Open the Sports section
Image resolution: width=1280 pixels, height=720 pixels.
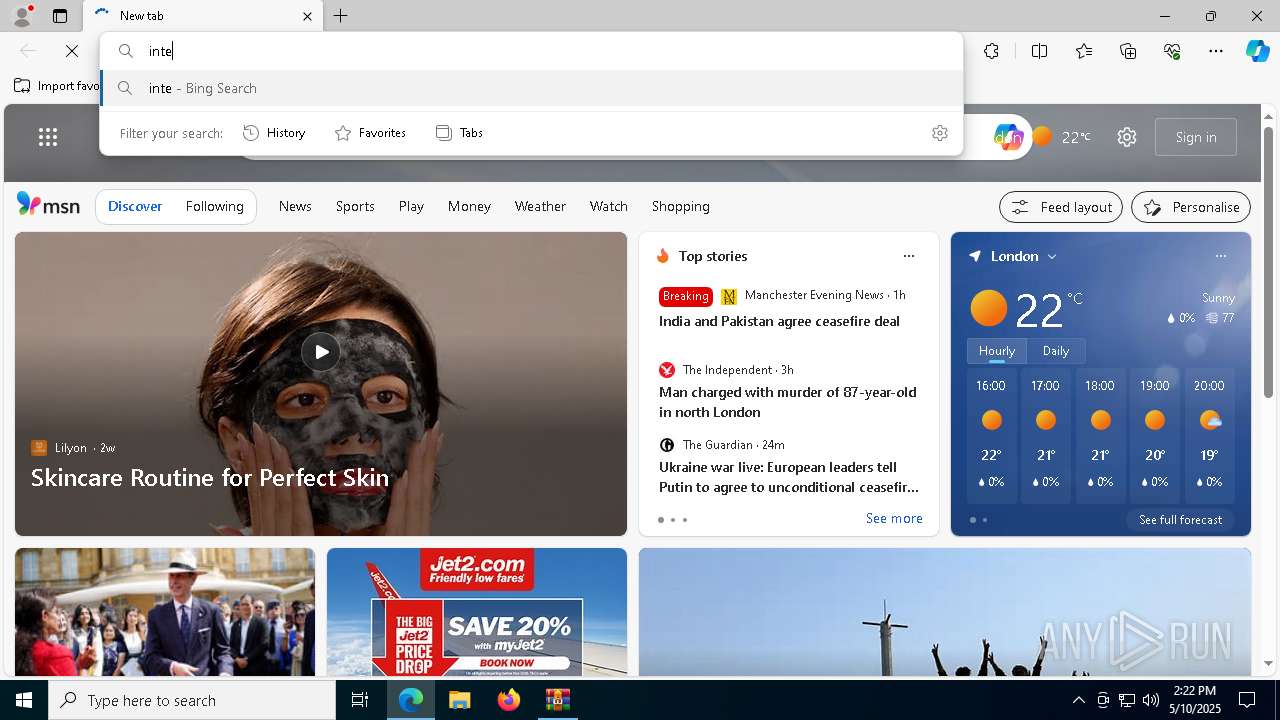click(355, 206)
